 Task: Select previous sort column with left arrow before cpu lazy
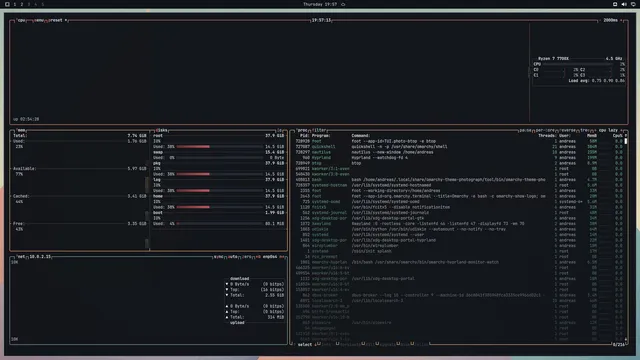click(x=594, y=130)
